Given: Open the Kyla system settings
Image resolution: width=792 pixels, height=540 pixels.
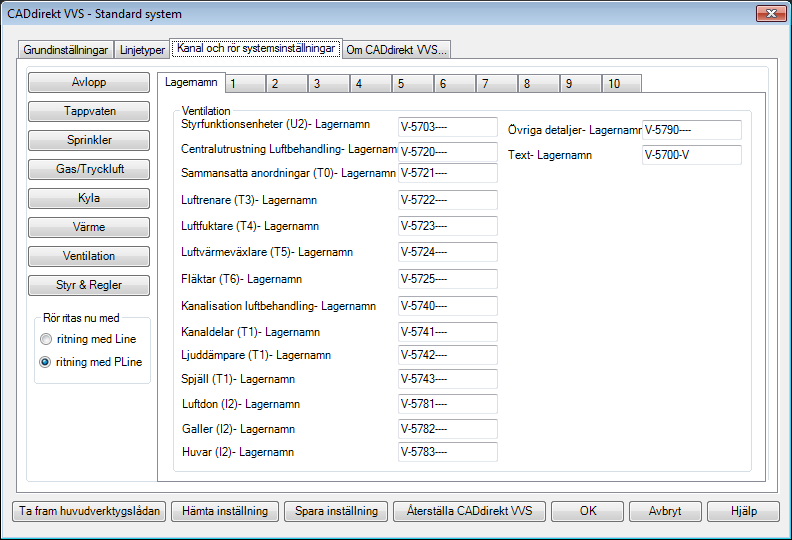Looking at the screenshot, I should [89, 198].
